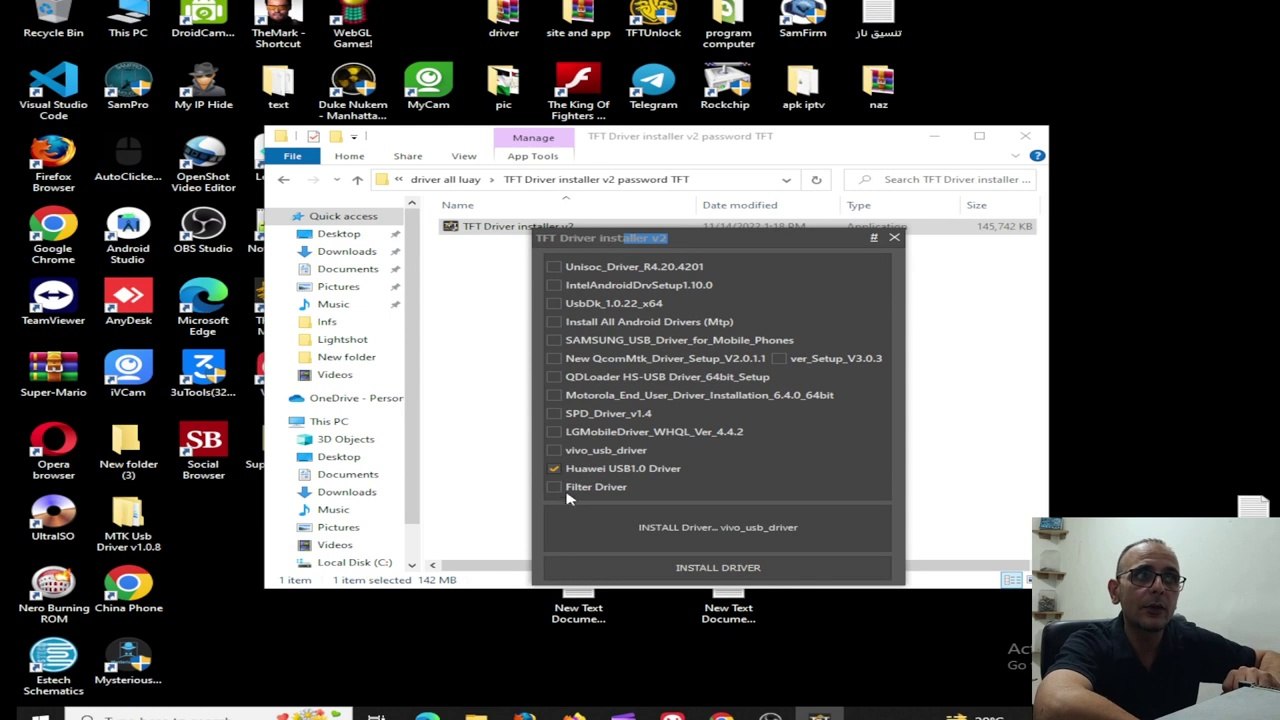Navigate up one folder level in Explorer

(357, 180)
